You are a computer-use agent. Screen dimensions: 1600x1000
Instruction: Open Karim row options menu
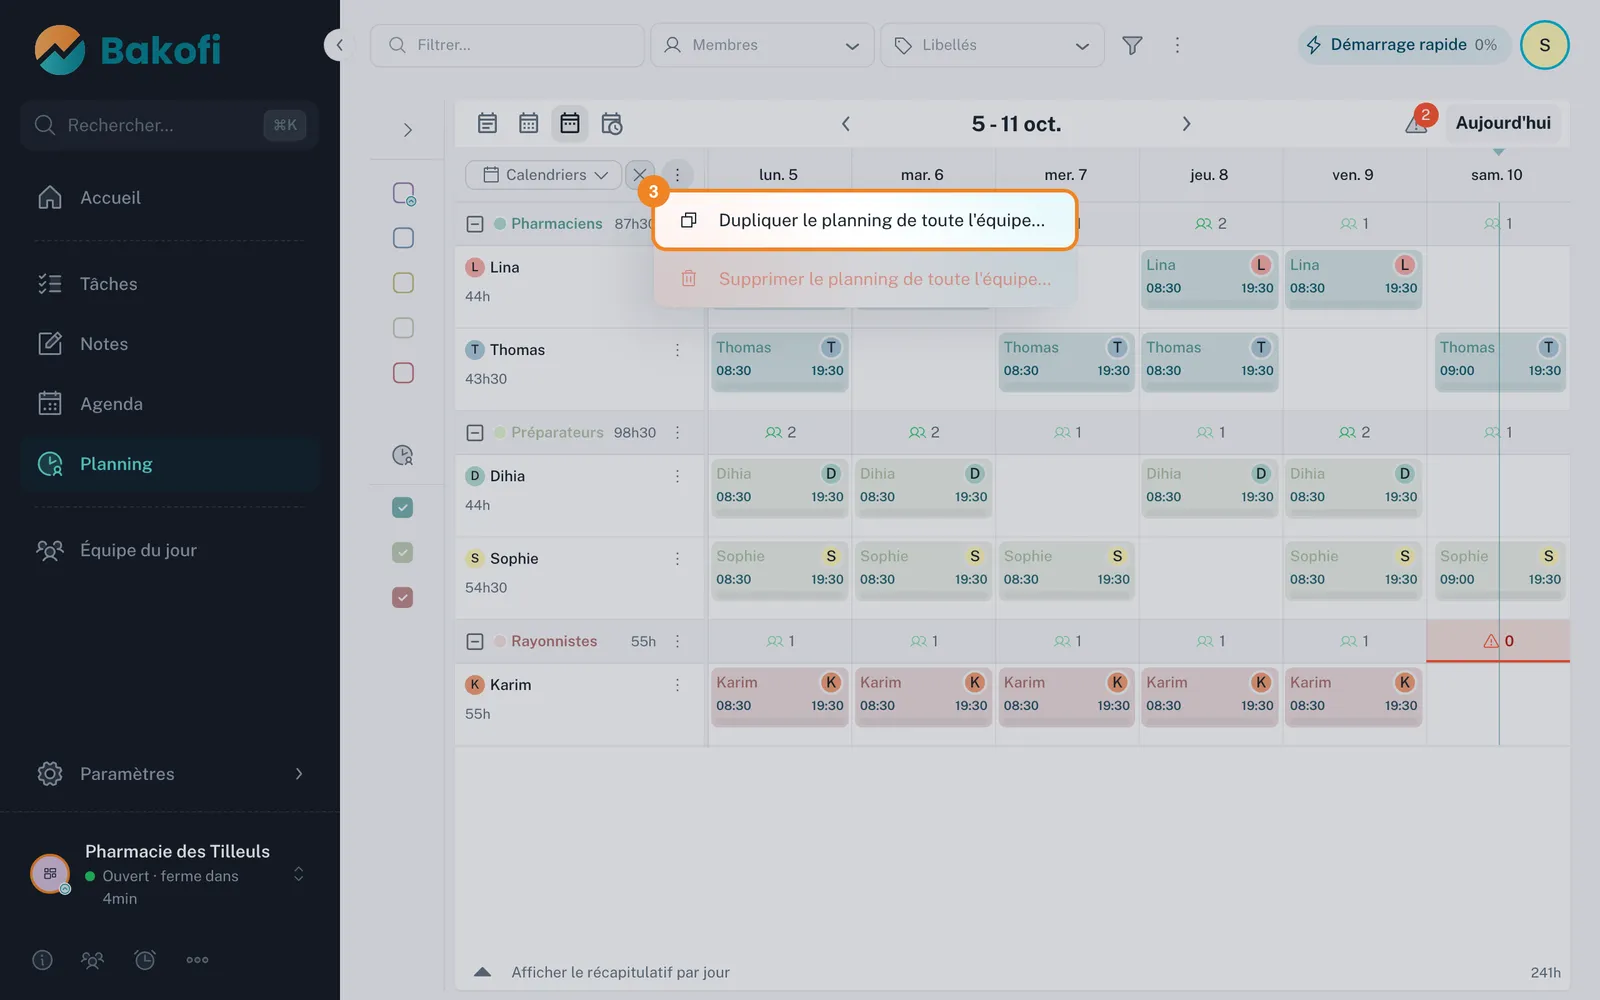coord(677,685)
